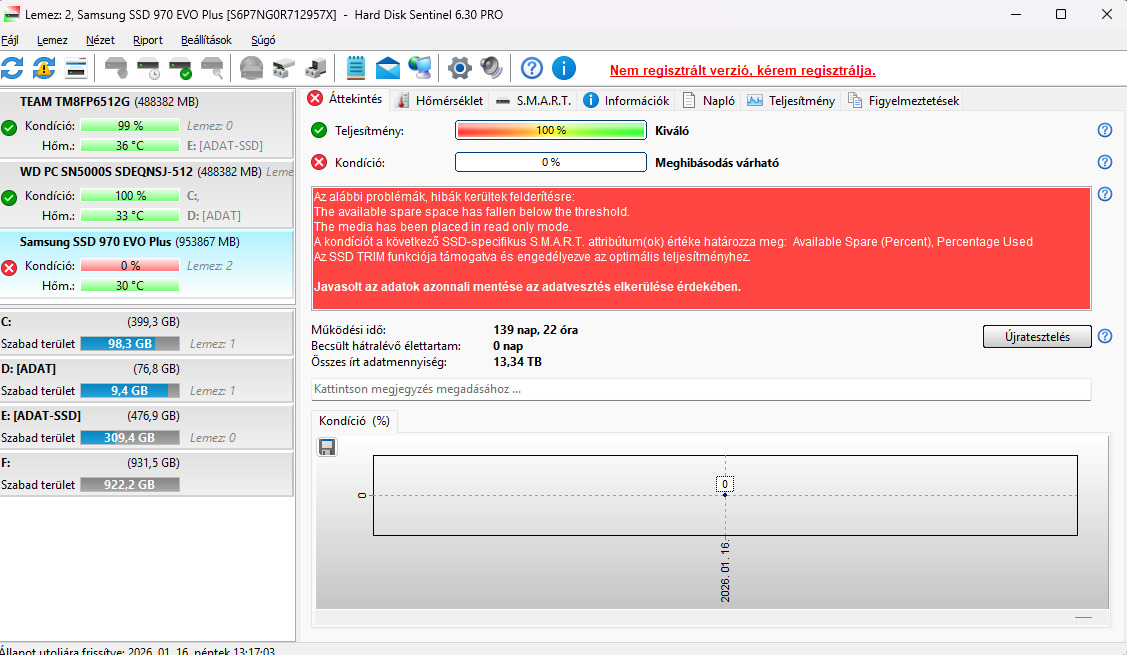Image resolution: width=1127 pixels, height=655 pixels.
Task: Select the TEAM TM8FP6512G disk
Action: point(147,123)
